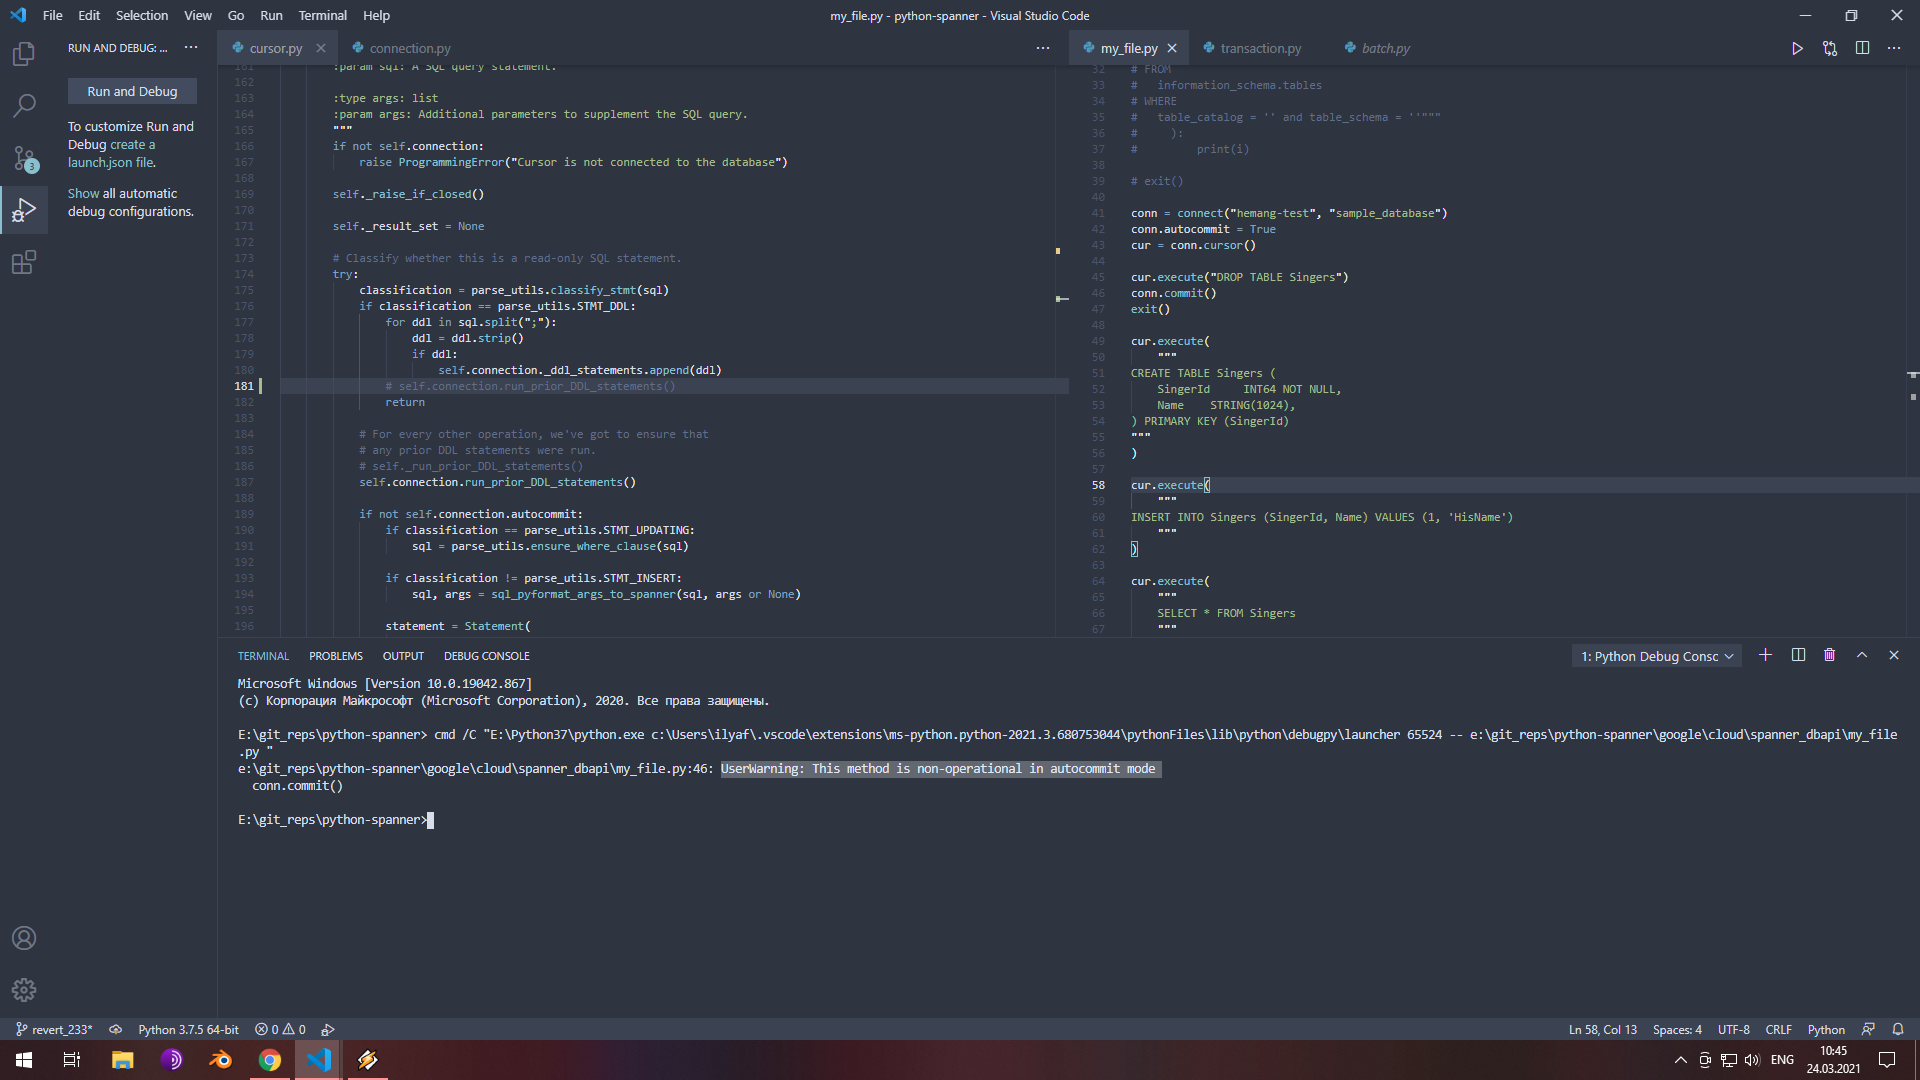Open the Selection menu

(x=142, y=15)
